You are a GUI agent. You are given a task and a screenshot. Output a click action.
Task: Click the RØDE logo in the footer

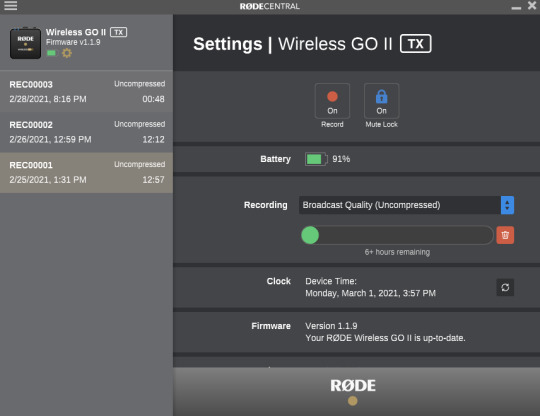click(353, 386)
